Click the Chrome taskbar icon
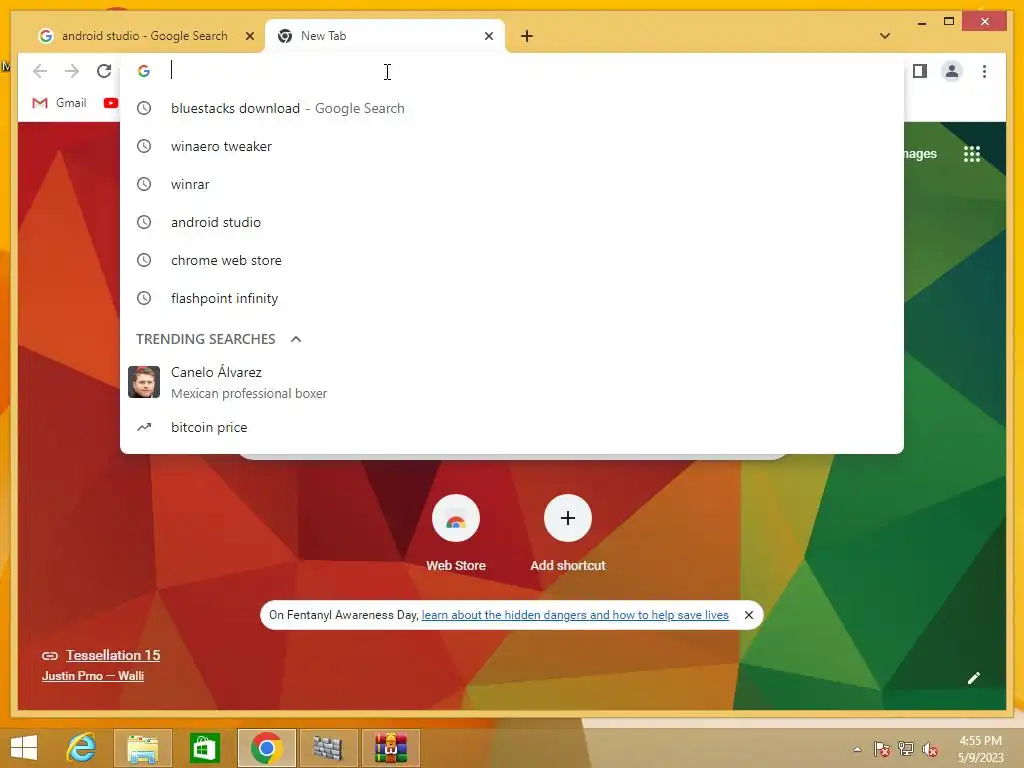Viewport: 1024px width, 768px height. pyautogui.click(x=266, y=748)
